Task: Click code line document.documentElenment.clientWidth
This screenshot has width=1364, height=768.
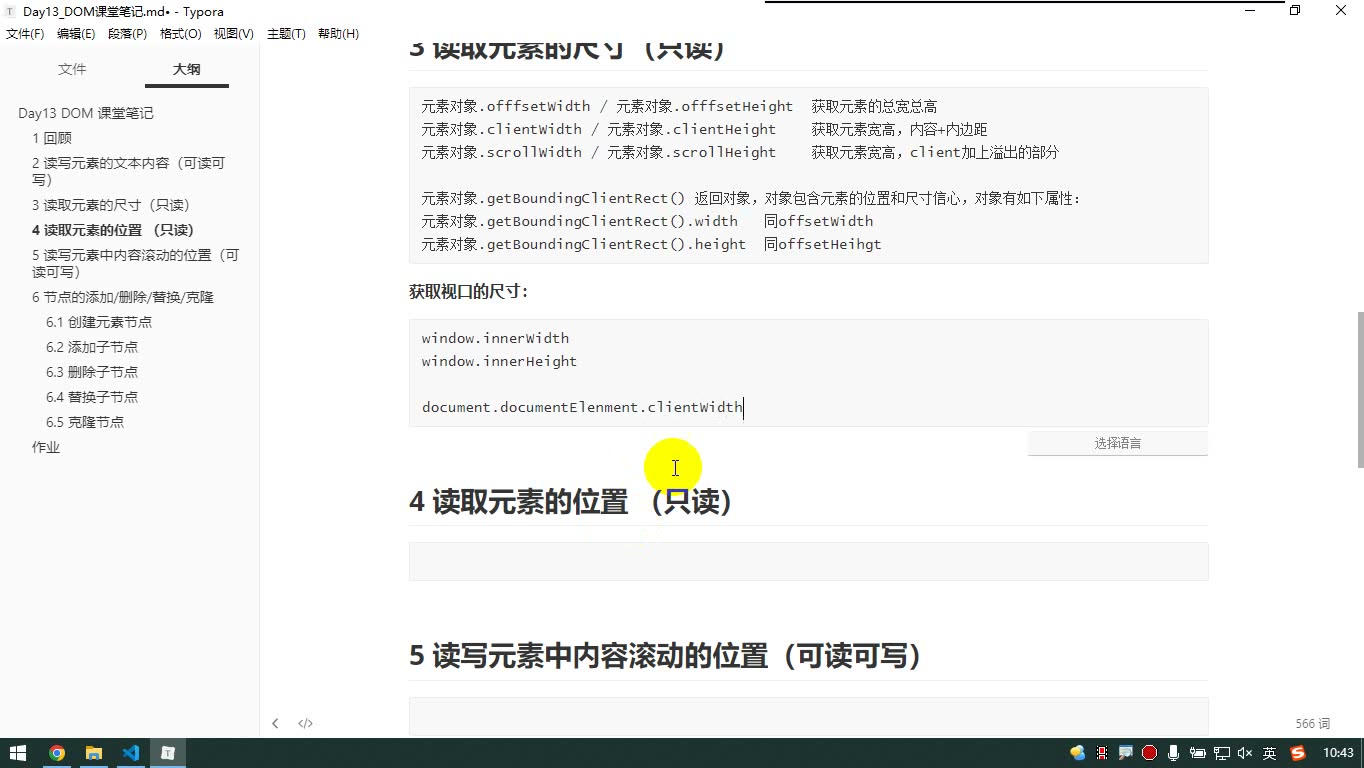Action: pyautogui.click(x=582, y=407)
